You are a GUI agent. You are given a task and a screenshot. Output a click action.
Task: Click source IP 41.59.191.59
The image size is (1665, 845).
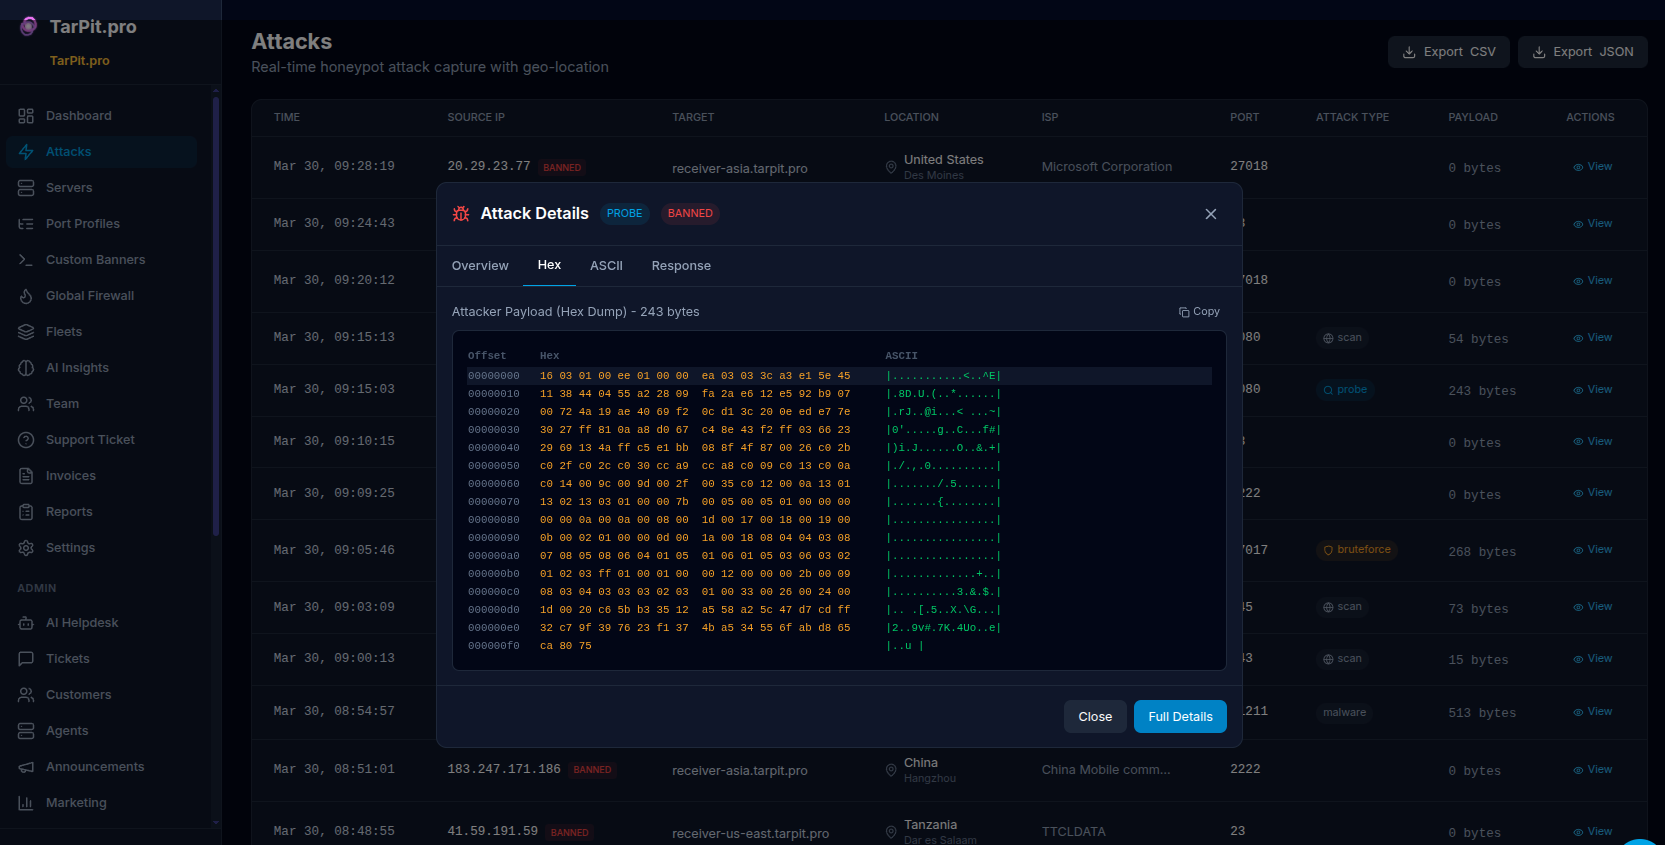coord(493,831)
